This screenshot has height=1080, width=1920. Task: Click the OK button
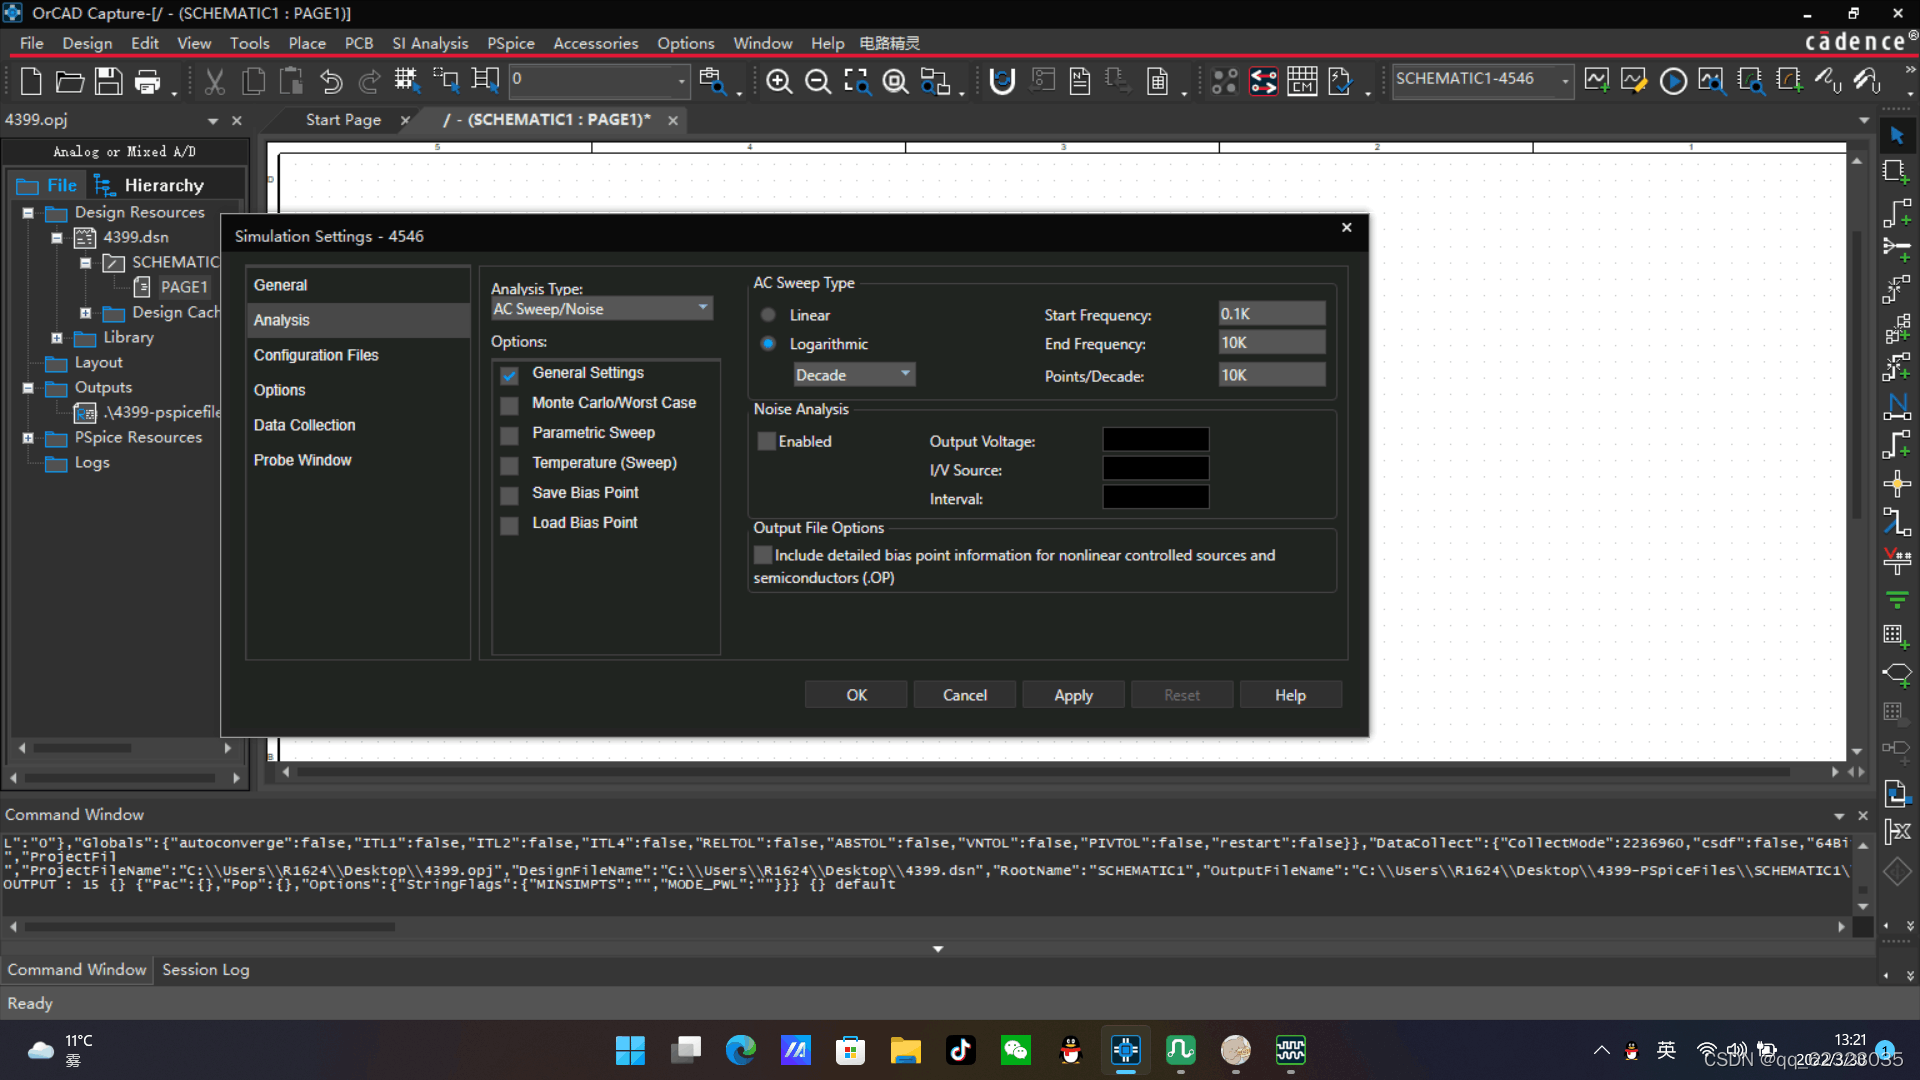(857, 695)
